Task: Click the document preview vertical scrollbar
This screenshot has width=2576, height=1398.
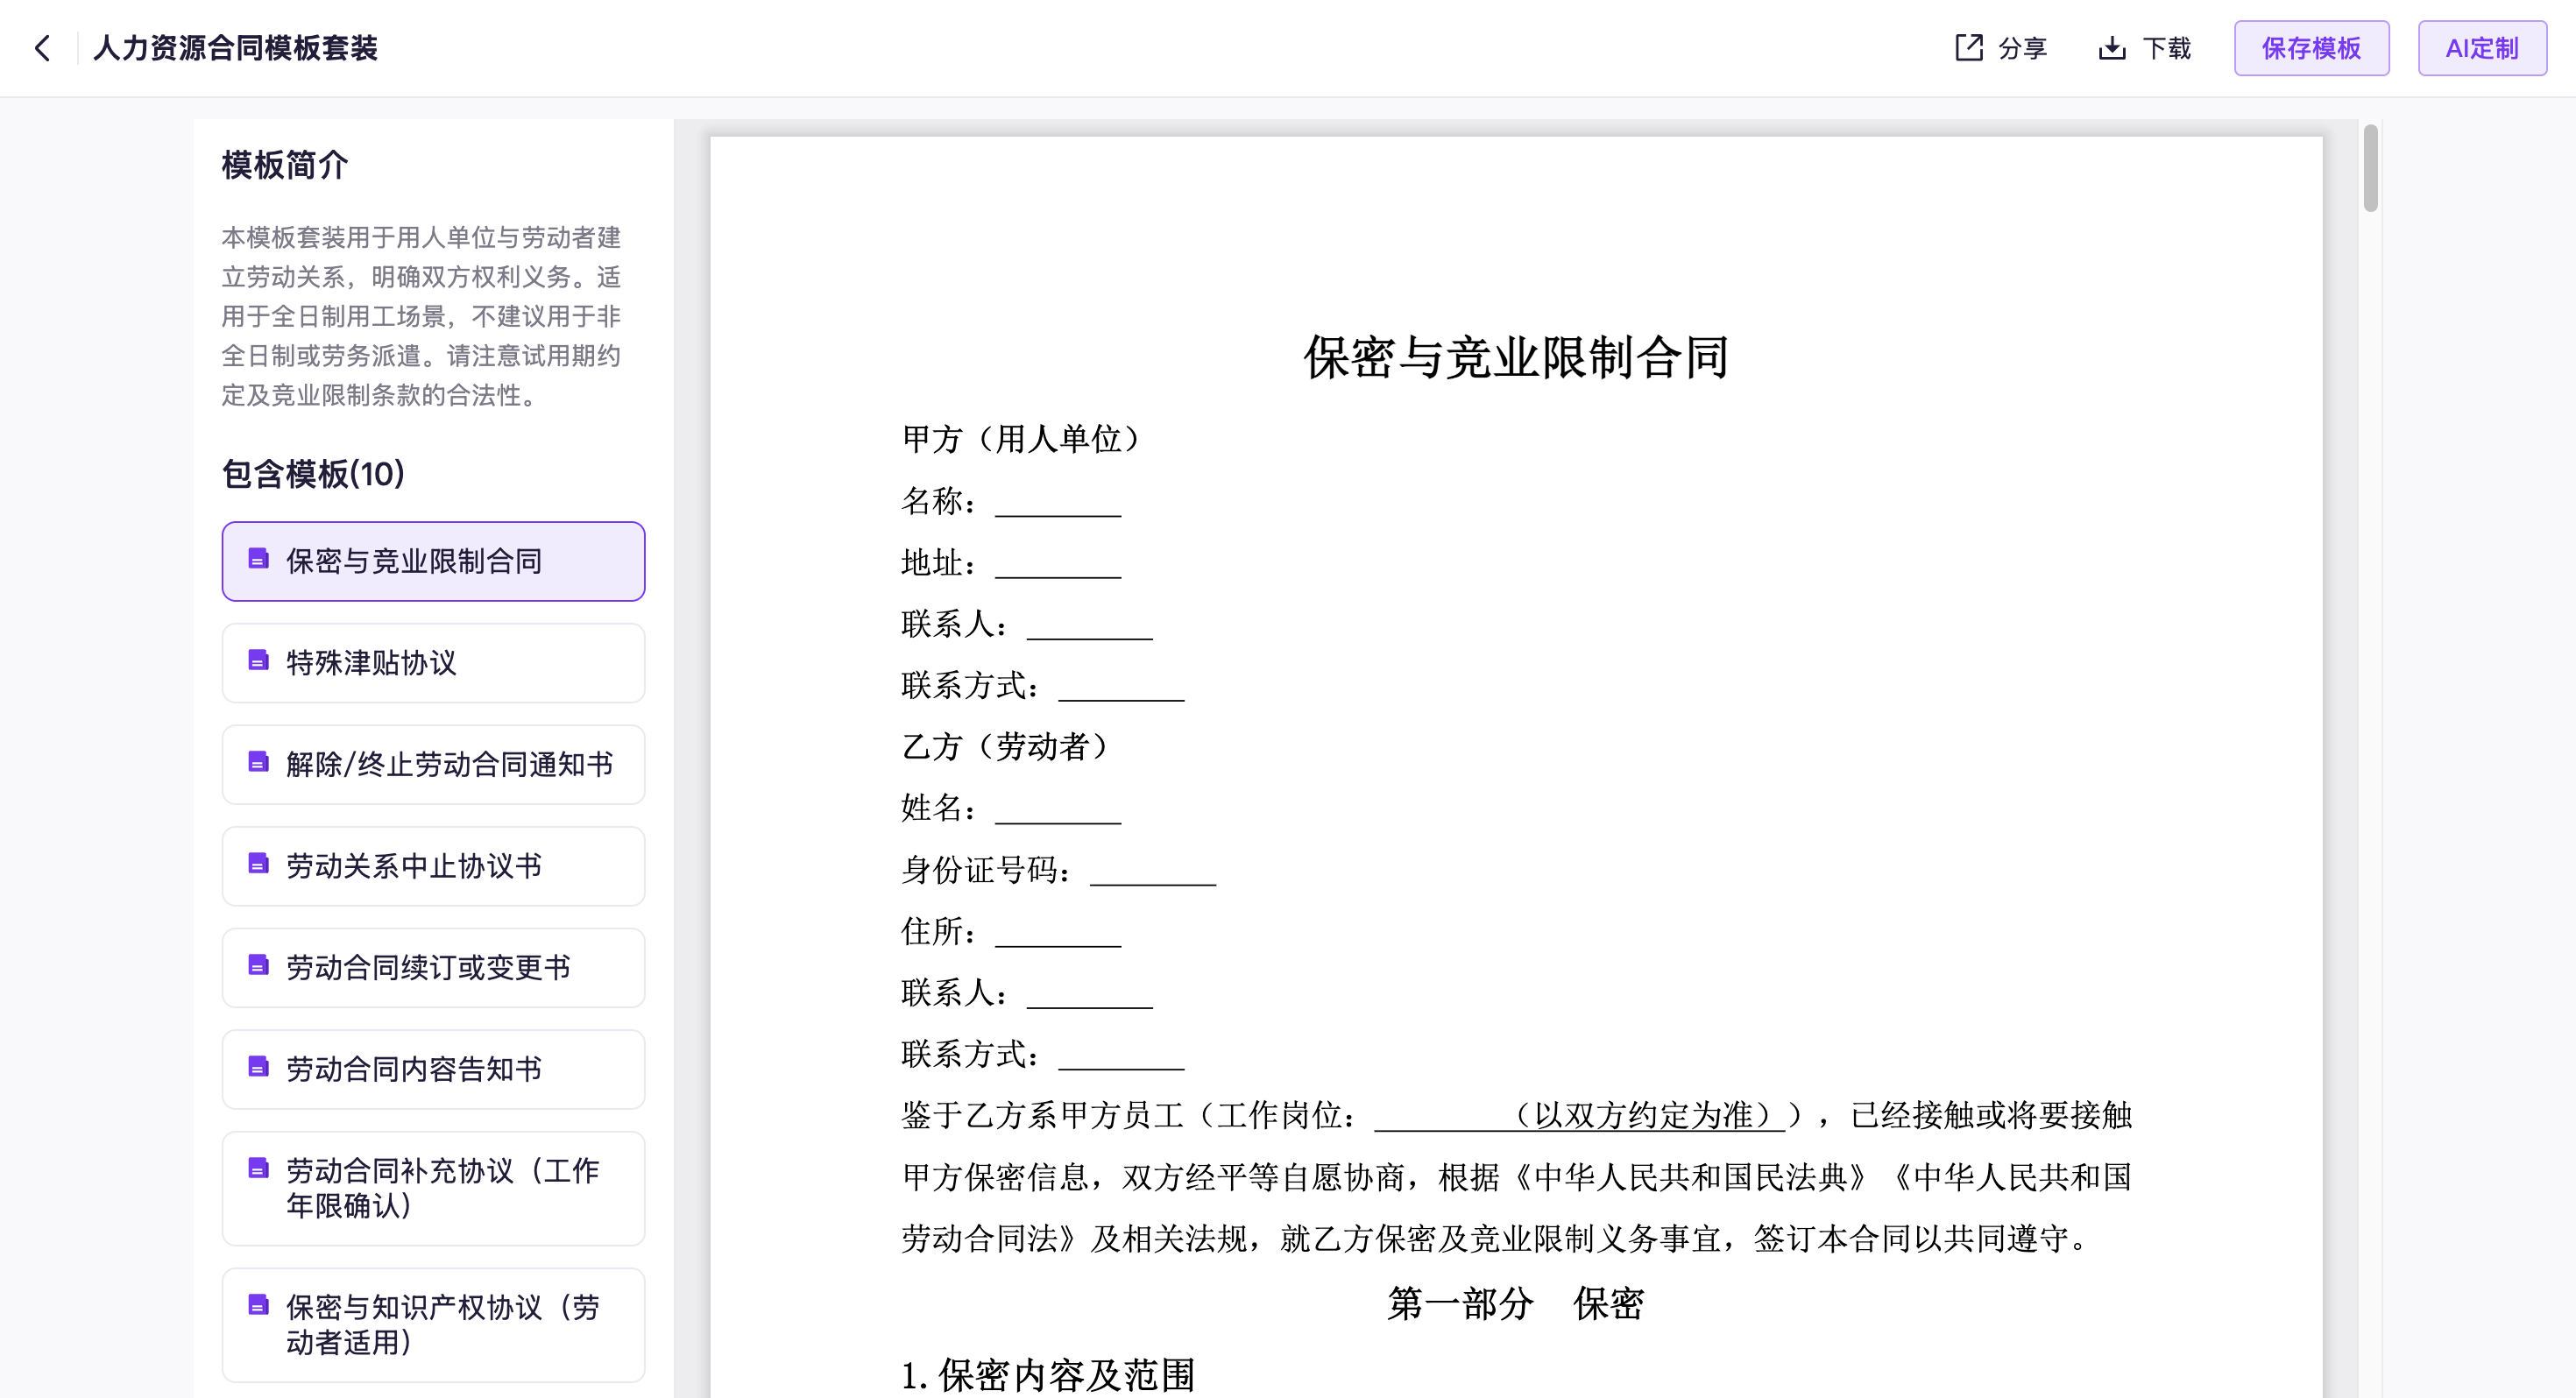Action: point(2370,168)
